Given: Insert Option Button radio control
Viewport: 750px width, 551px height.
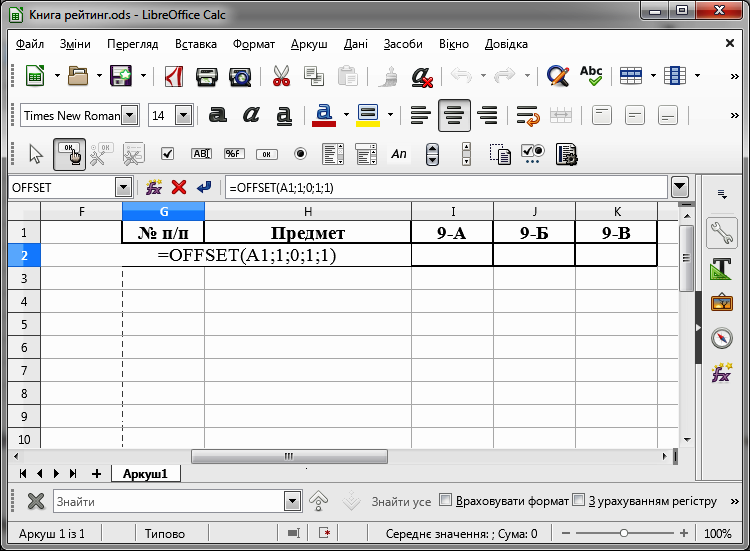Looking at the screenshot, I should pyautogui.click(x=300, y=154).
